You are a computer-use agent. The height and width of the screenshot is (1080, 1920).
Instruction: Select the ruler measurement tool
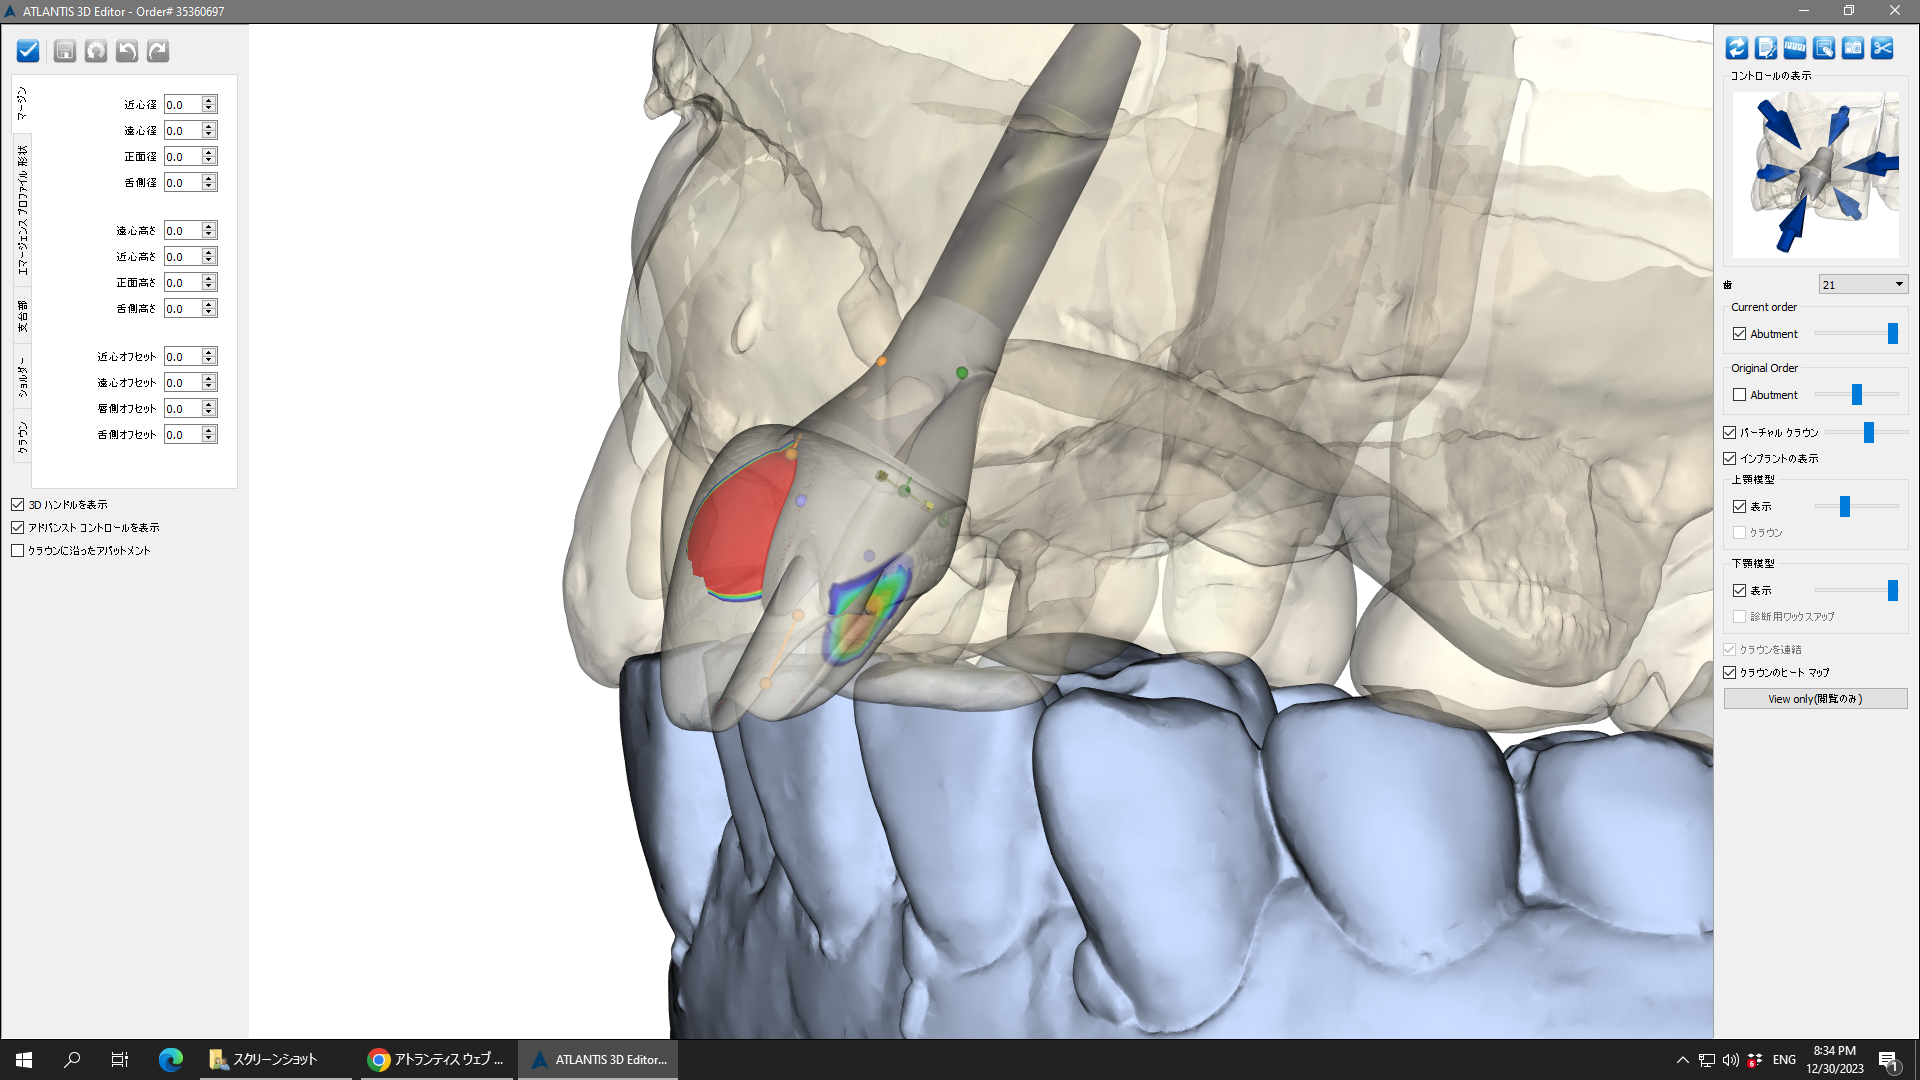point(1795,48)
